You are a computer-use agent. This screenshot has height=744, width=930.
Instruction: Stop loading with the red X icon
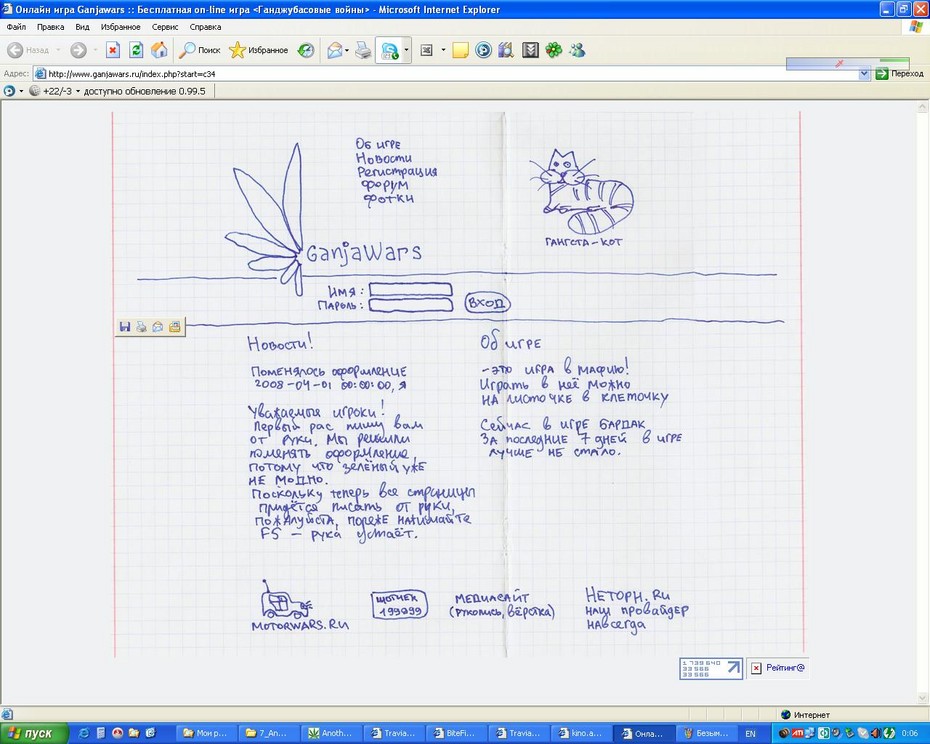click(x=113, y=50)
